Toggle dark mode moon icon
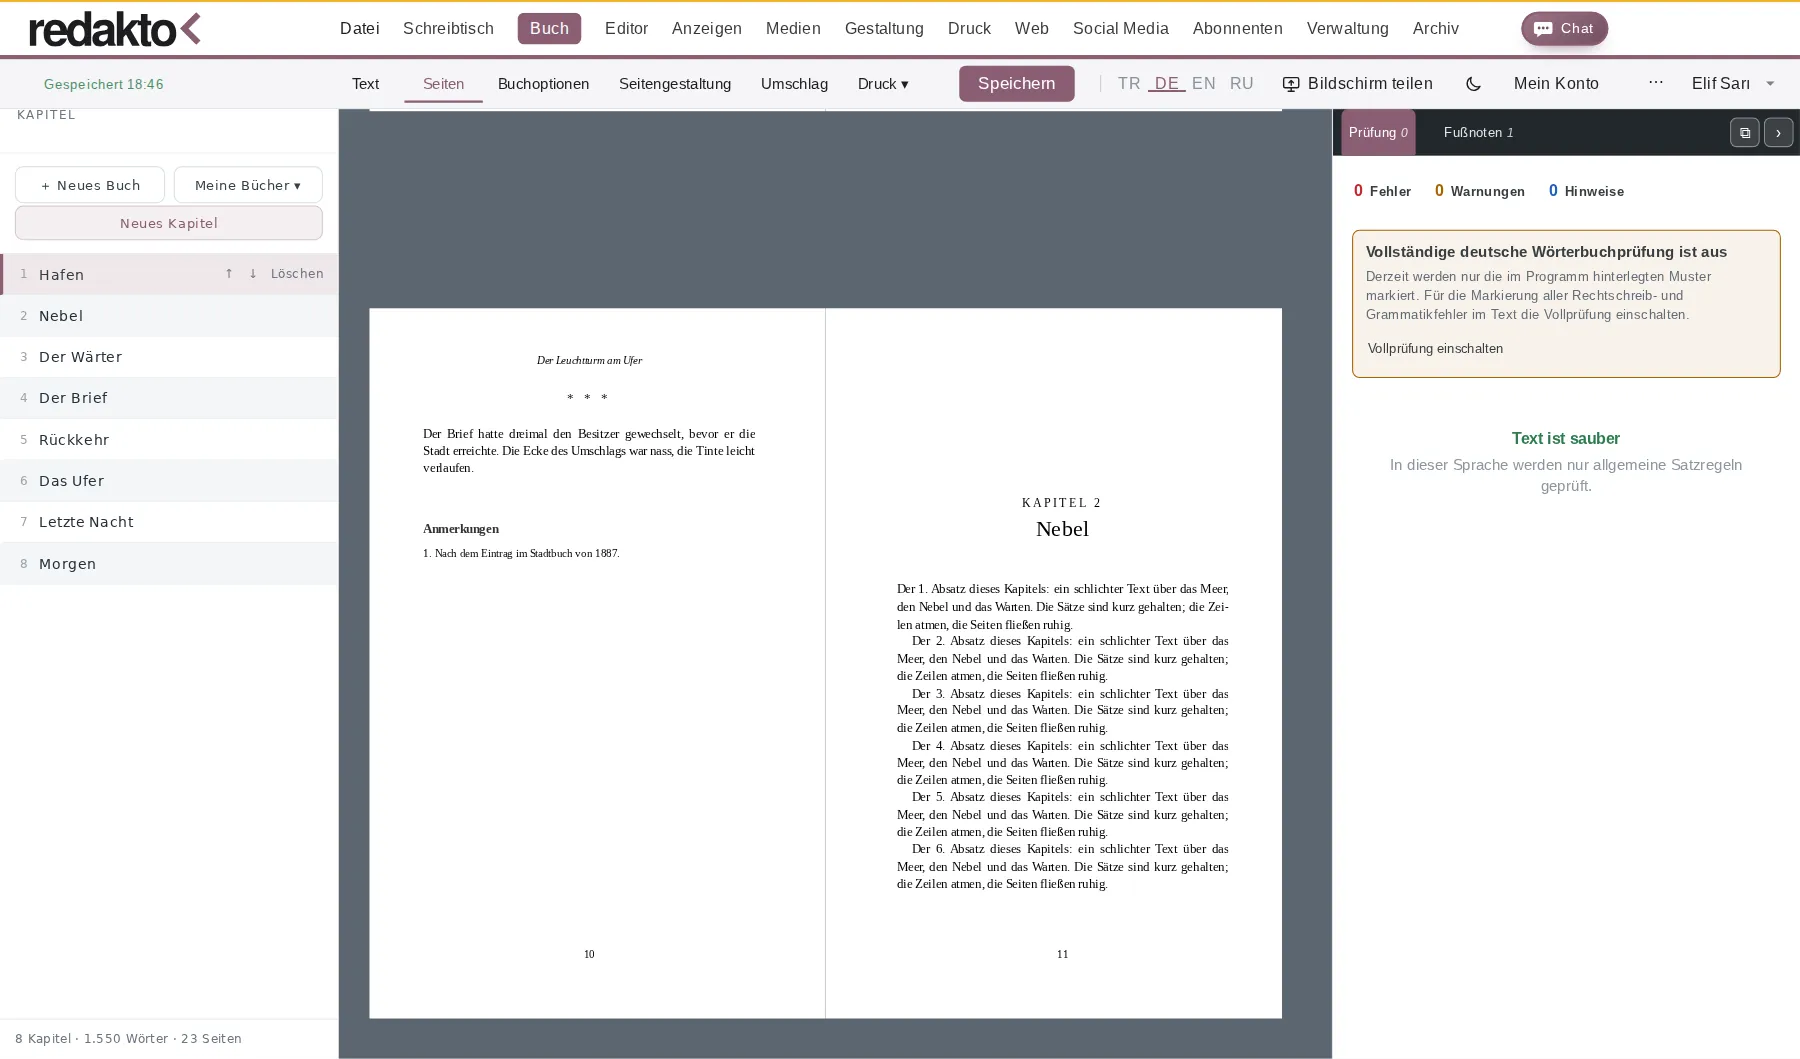This screenshot has width=1800, height=1059. click(1473, 84)
